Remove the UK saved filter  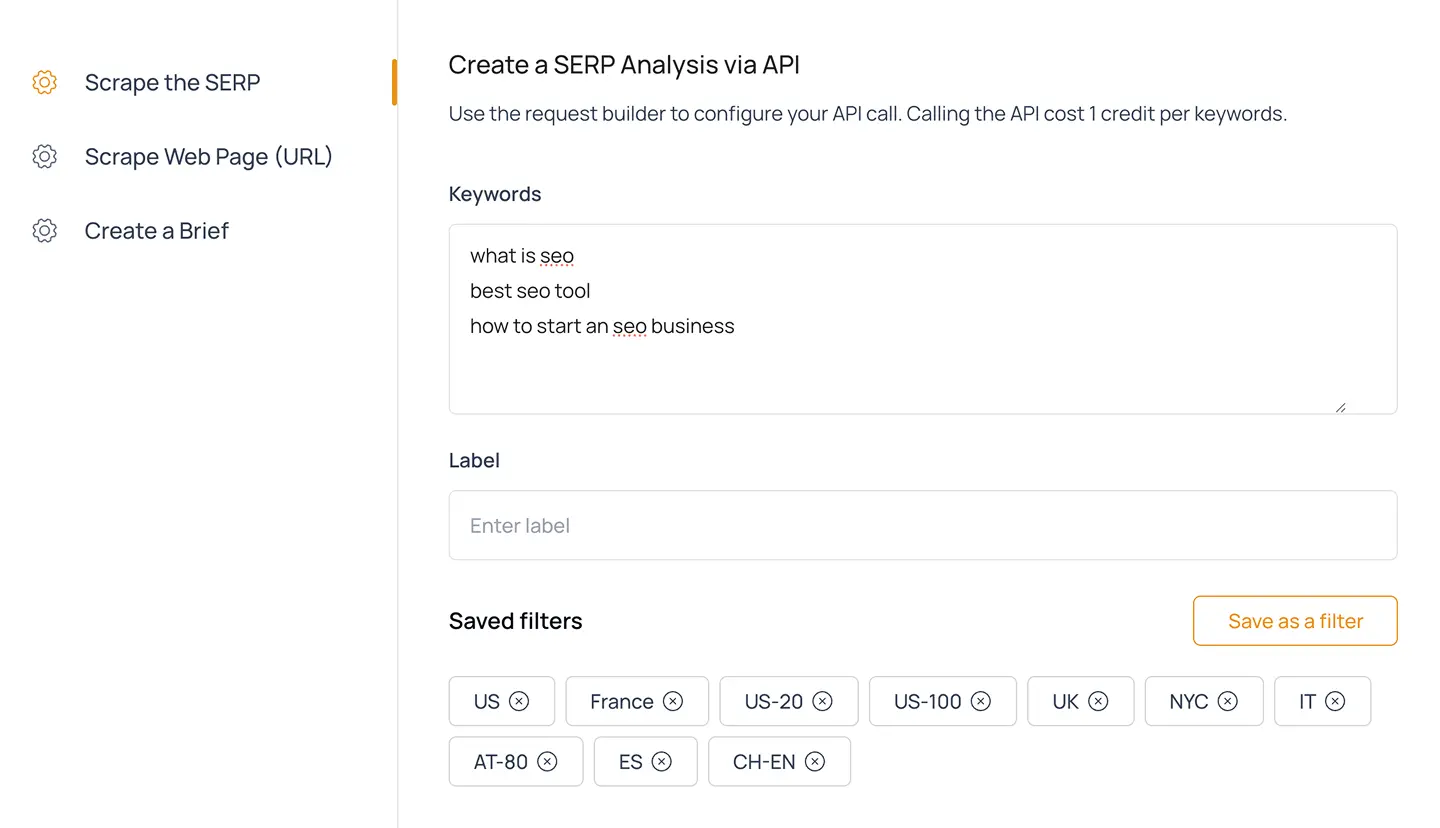pos(1098,701)
